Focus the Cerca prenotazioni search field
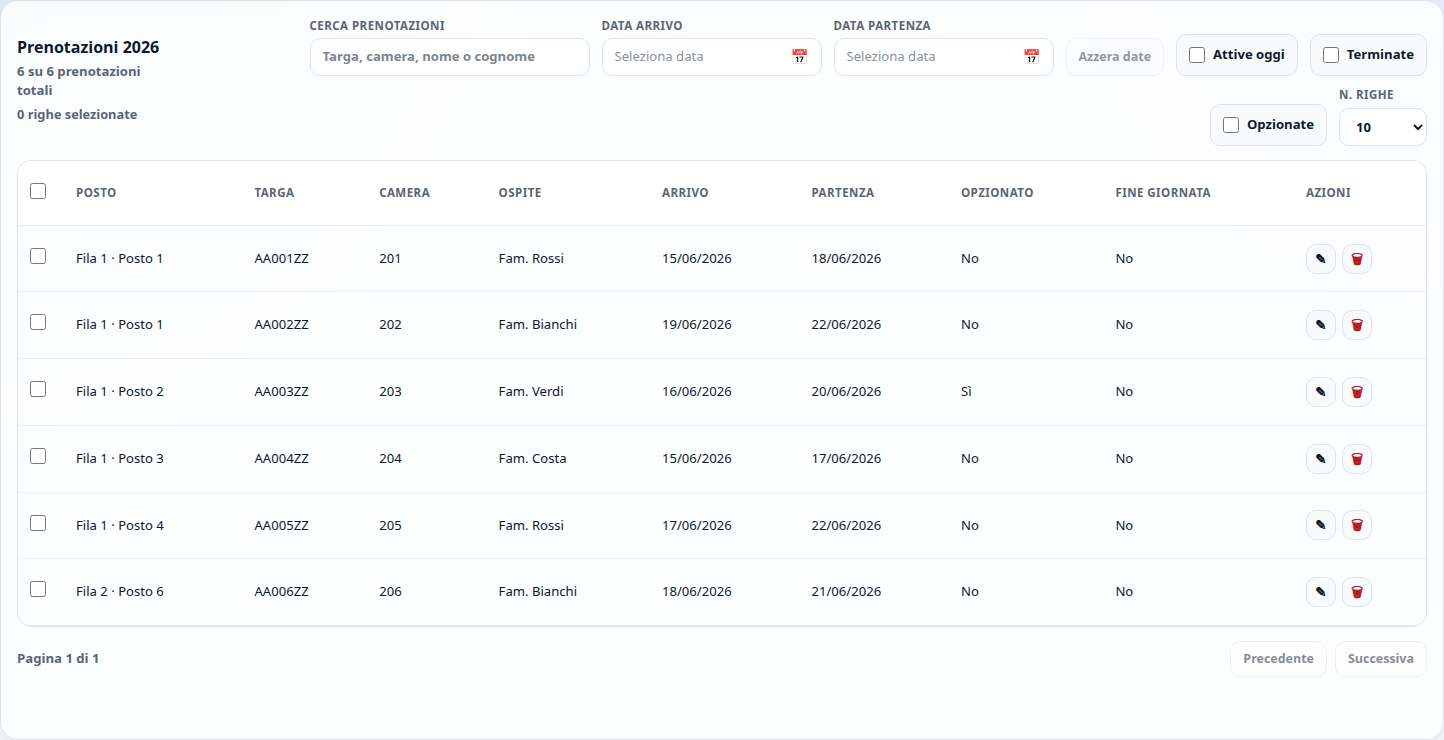 [450, 57]
